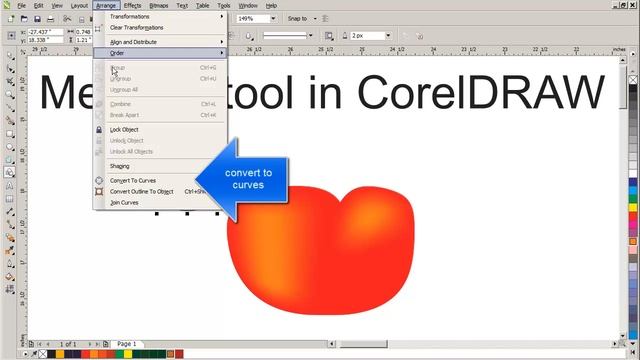Screen dimensions: 640x360
Task: Select the Freehand tool in toolbox
Action: point(10,108)
